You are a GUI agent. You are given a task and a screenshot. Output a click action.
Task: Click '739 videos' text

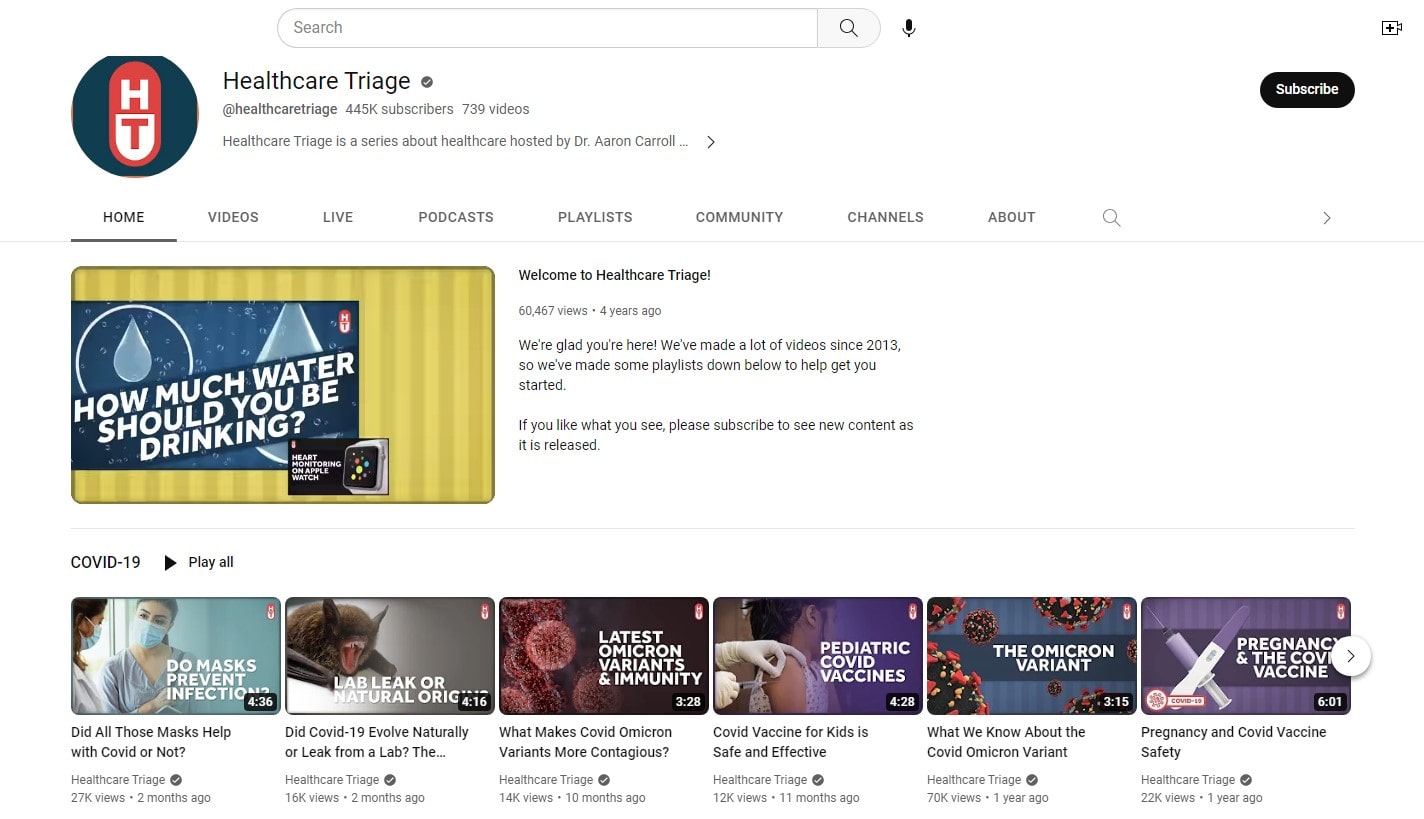(496, 109)
